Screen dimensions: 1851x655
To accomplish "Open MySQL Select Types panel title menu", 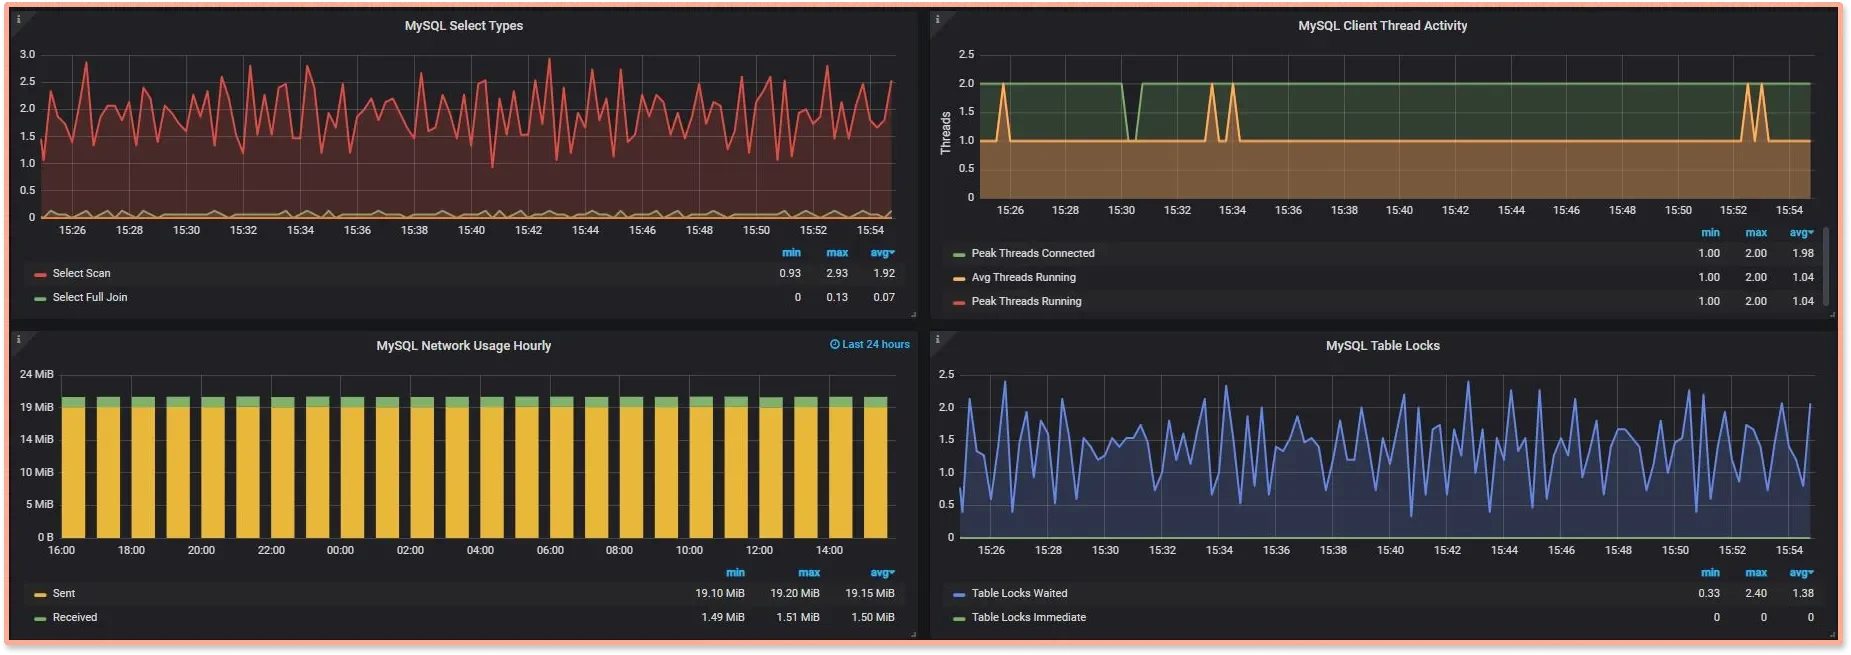I will coord(463,26).
